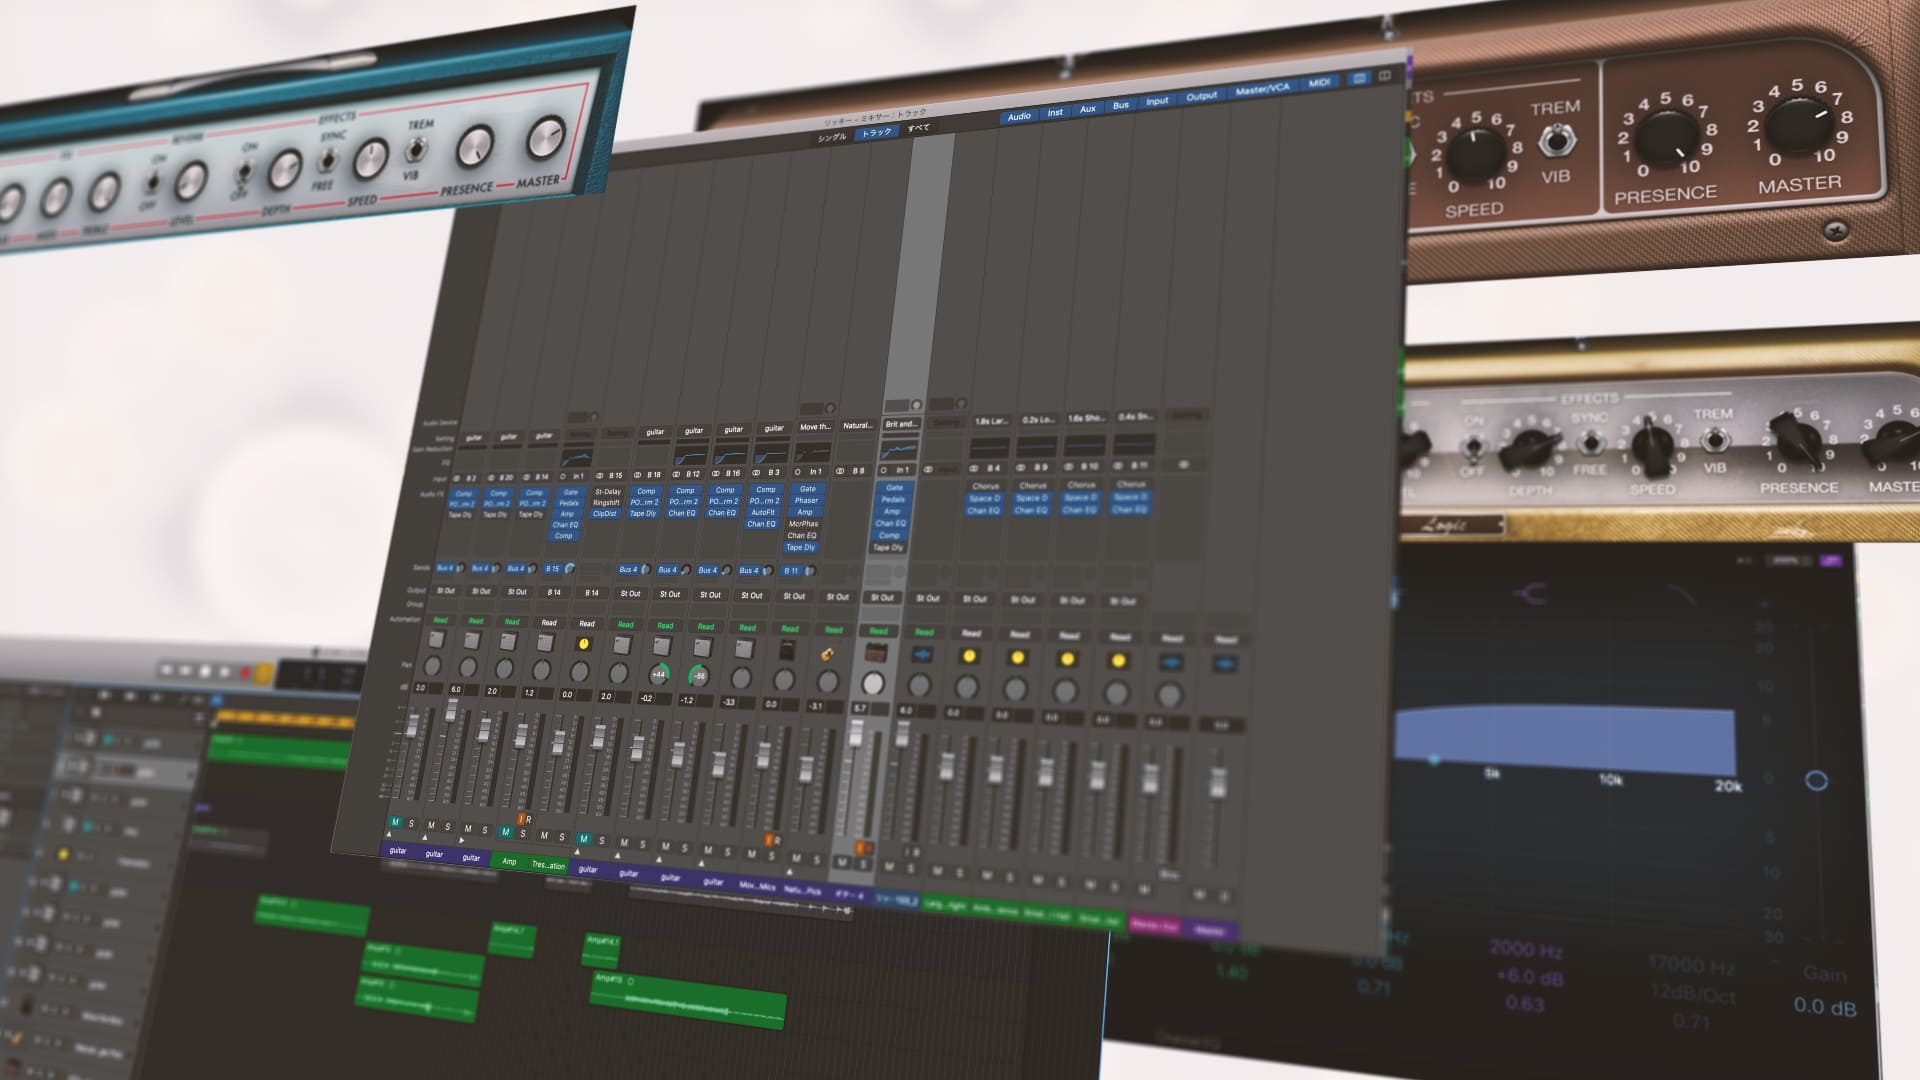Open the 1.8s Lar... setting menu

[x=991, y=421]
